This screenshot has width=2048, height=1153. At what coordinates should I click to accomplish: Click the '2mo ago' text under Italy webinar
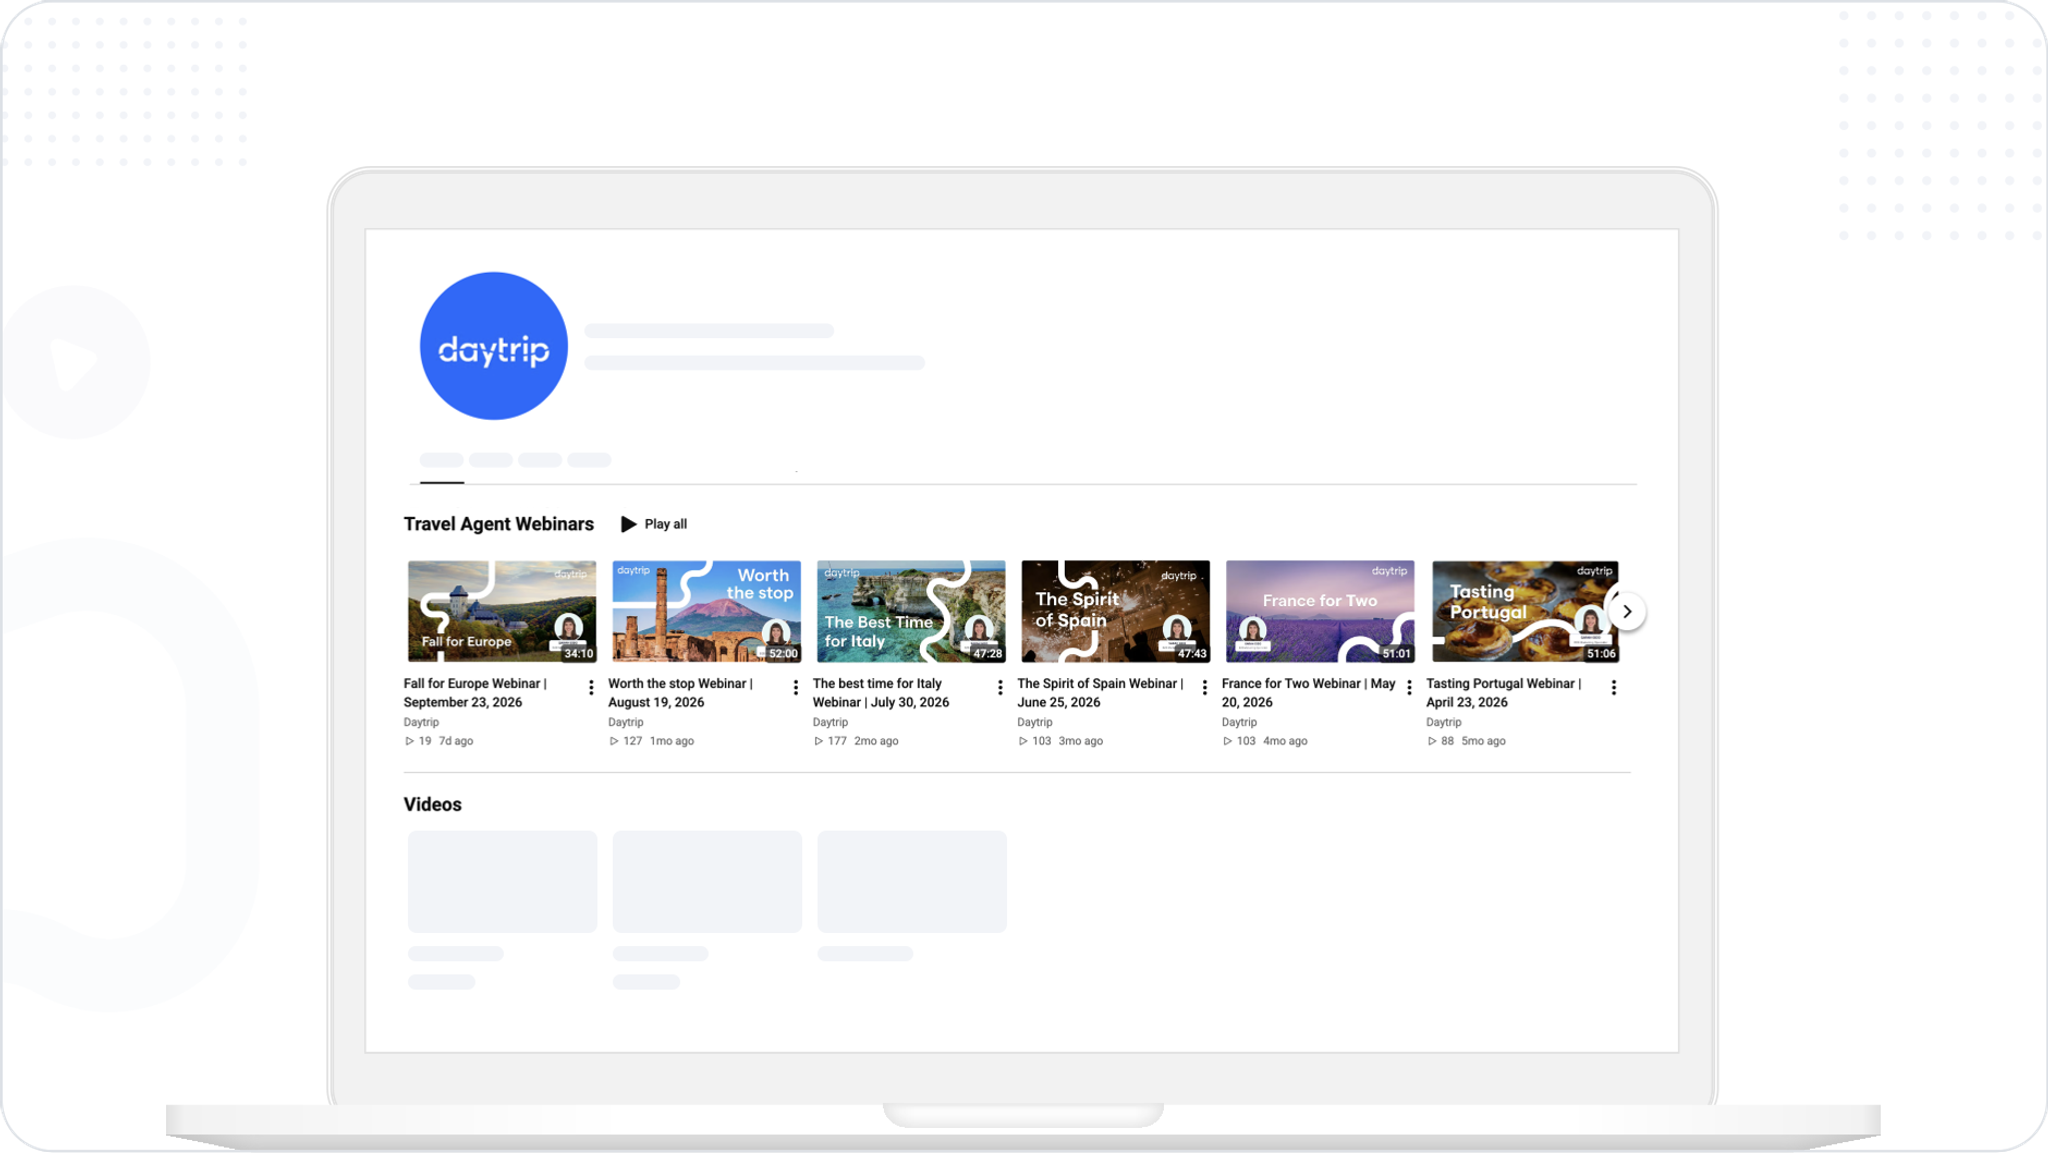[876, 741]
